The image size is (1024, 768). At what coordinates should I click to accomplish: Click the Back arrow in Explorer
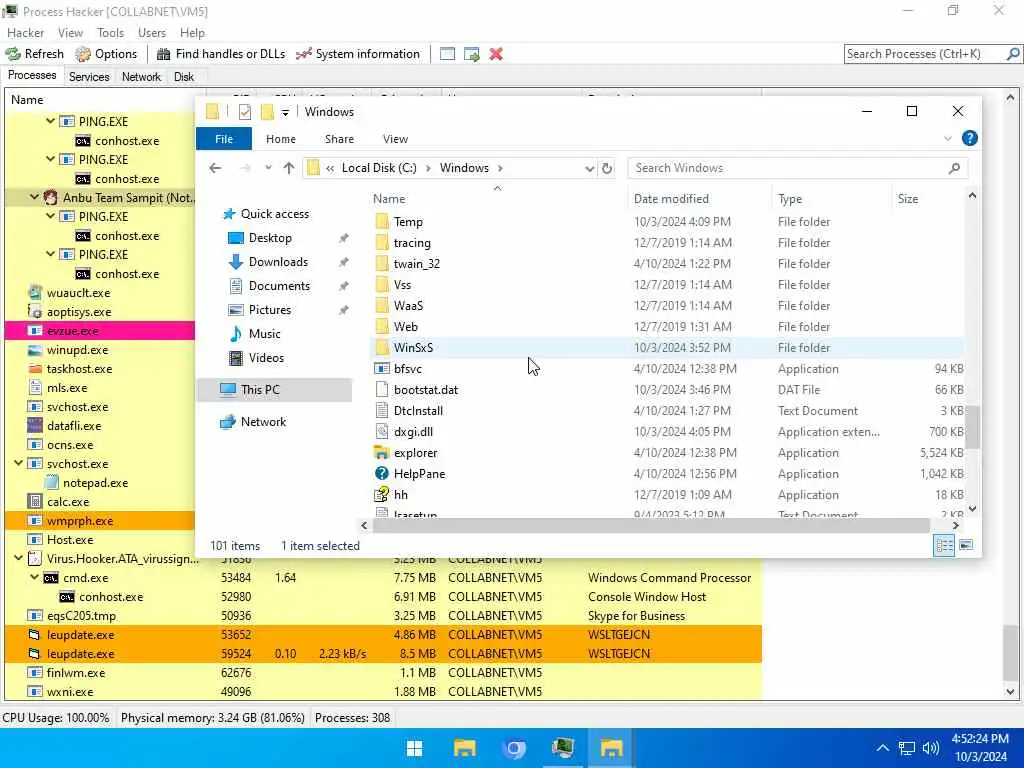tap(215, 168)
